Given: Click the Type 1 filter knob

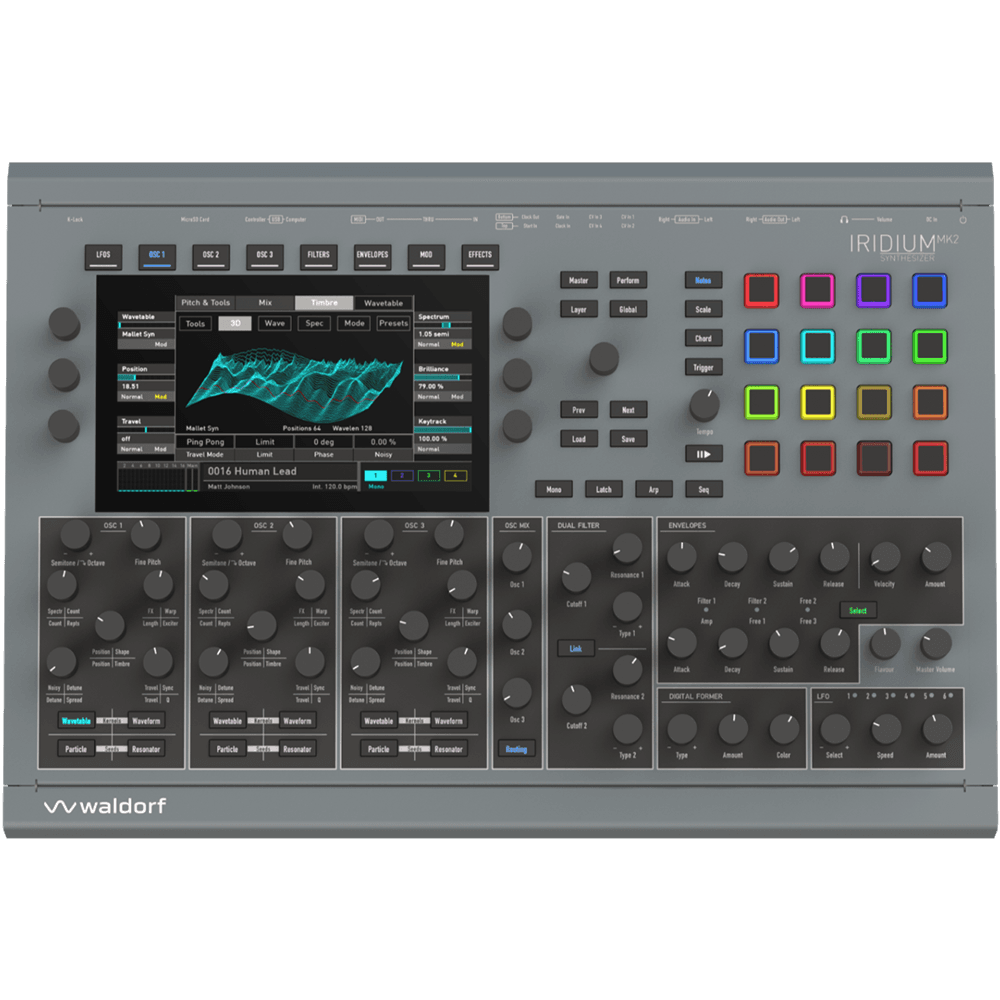Looking at the screenshot, I should point(628,607).
